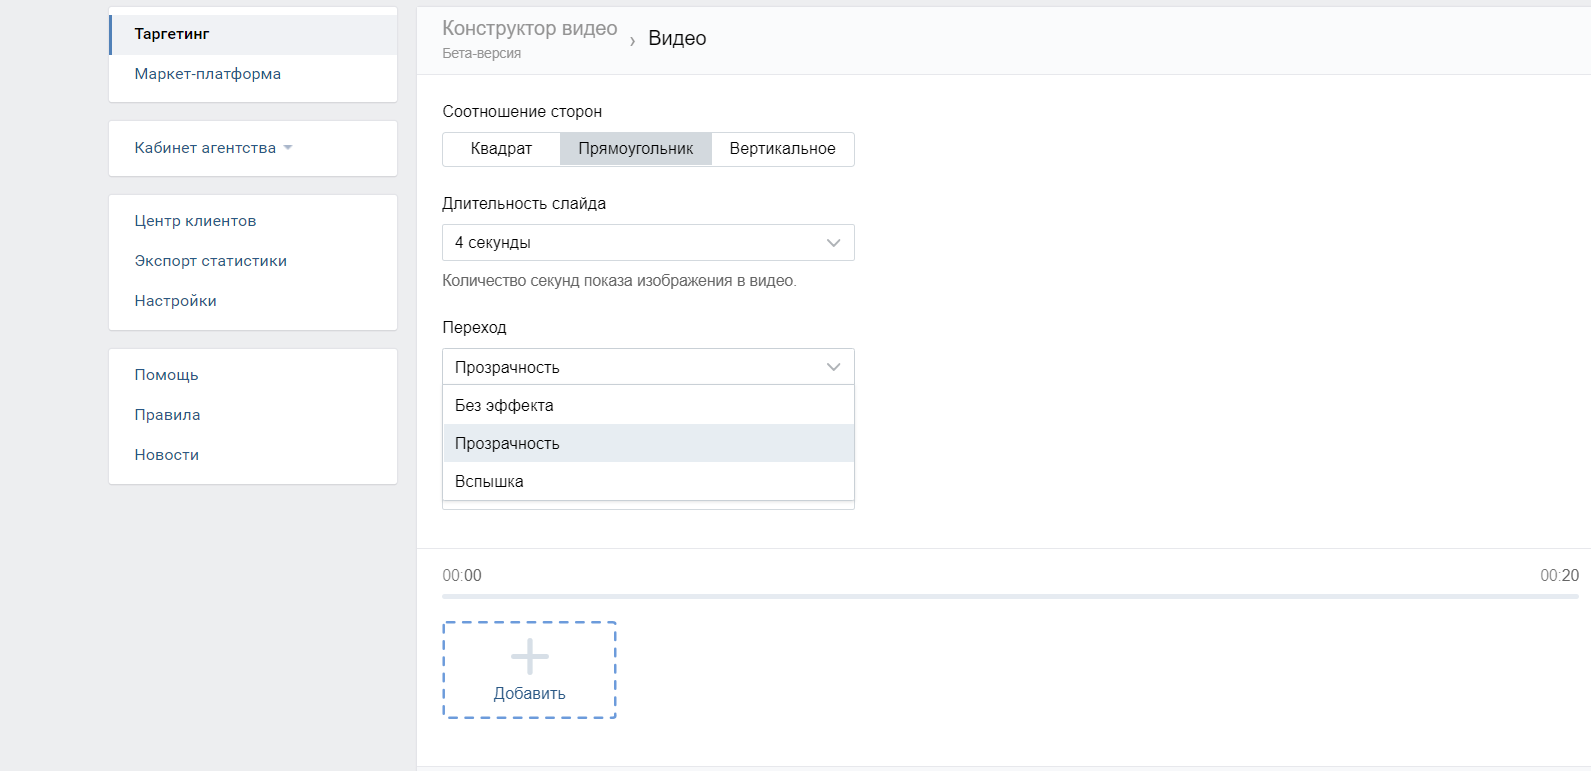Open Экспорт статистики page
This screenshot has height=771, width=1591.
coord(210,261)
